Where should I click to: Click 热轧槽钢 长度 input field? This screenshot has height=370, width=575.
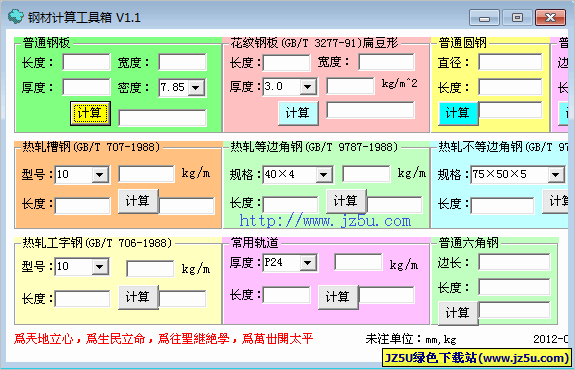[x=83, y=206]
